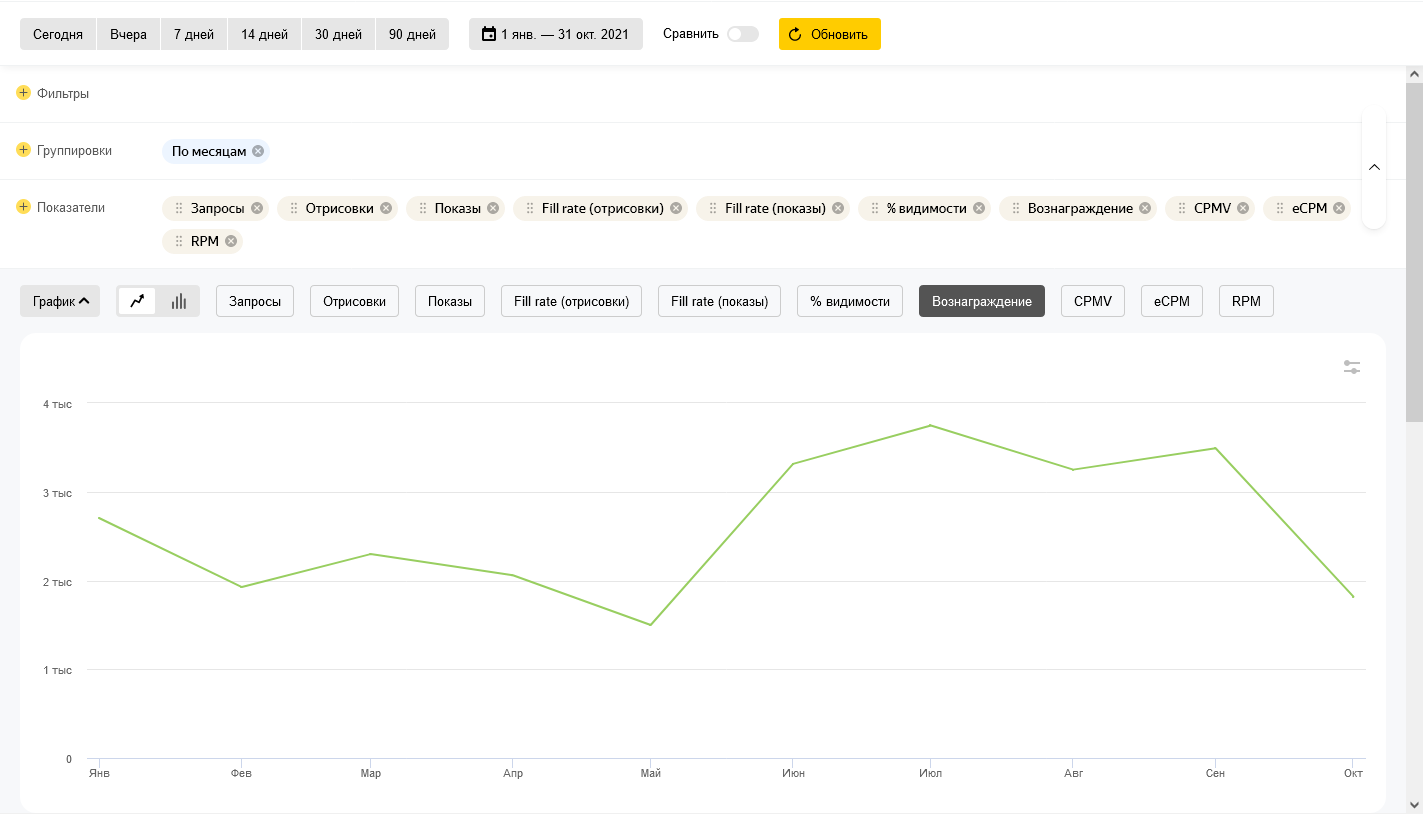Click plus icon next to Фильтры
The width and height of the screenshot is (1423, 819).
pos(24,93)
